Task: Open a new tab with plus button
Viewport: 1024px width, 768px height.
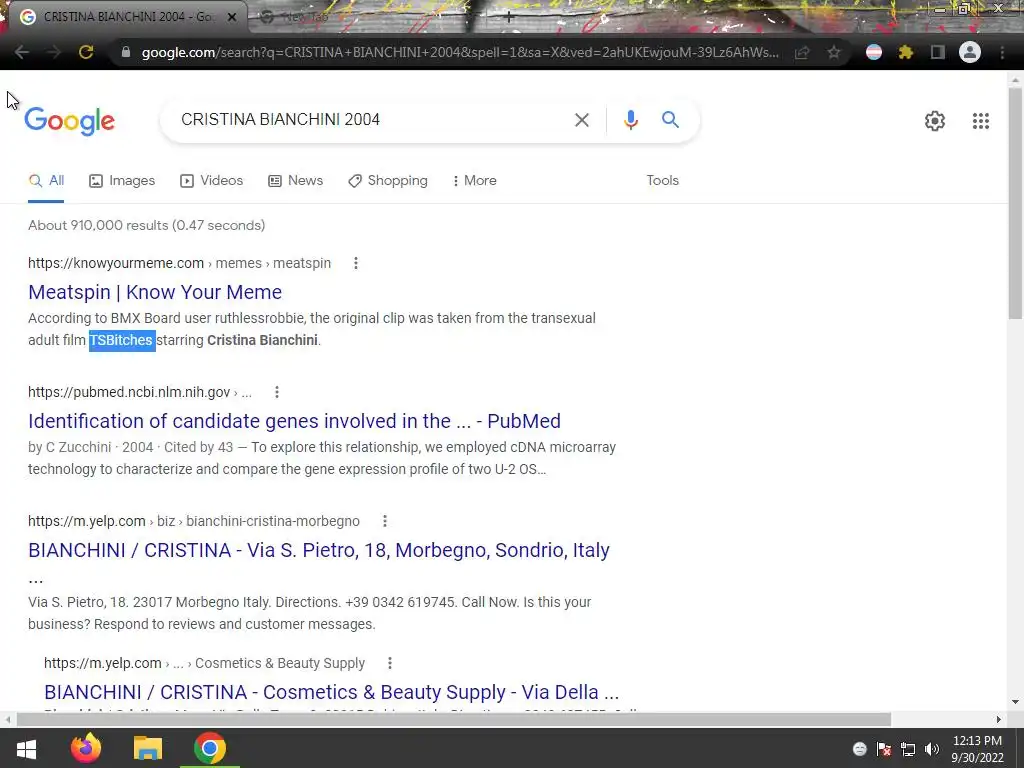Action: click(x=508, y=18)
